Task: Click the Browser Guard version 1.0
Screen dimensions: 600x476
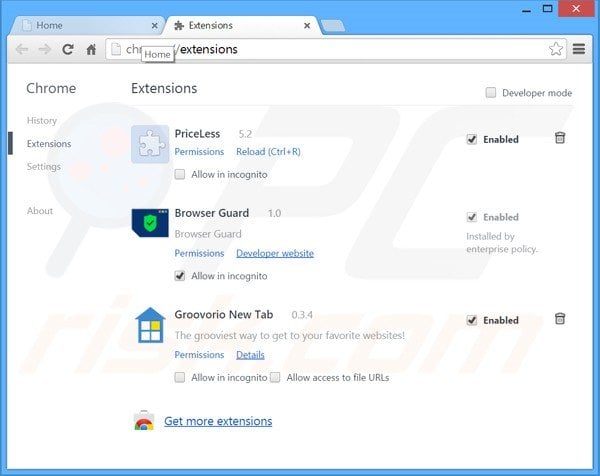Action: tap(274, 213)
